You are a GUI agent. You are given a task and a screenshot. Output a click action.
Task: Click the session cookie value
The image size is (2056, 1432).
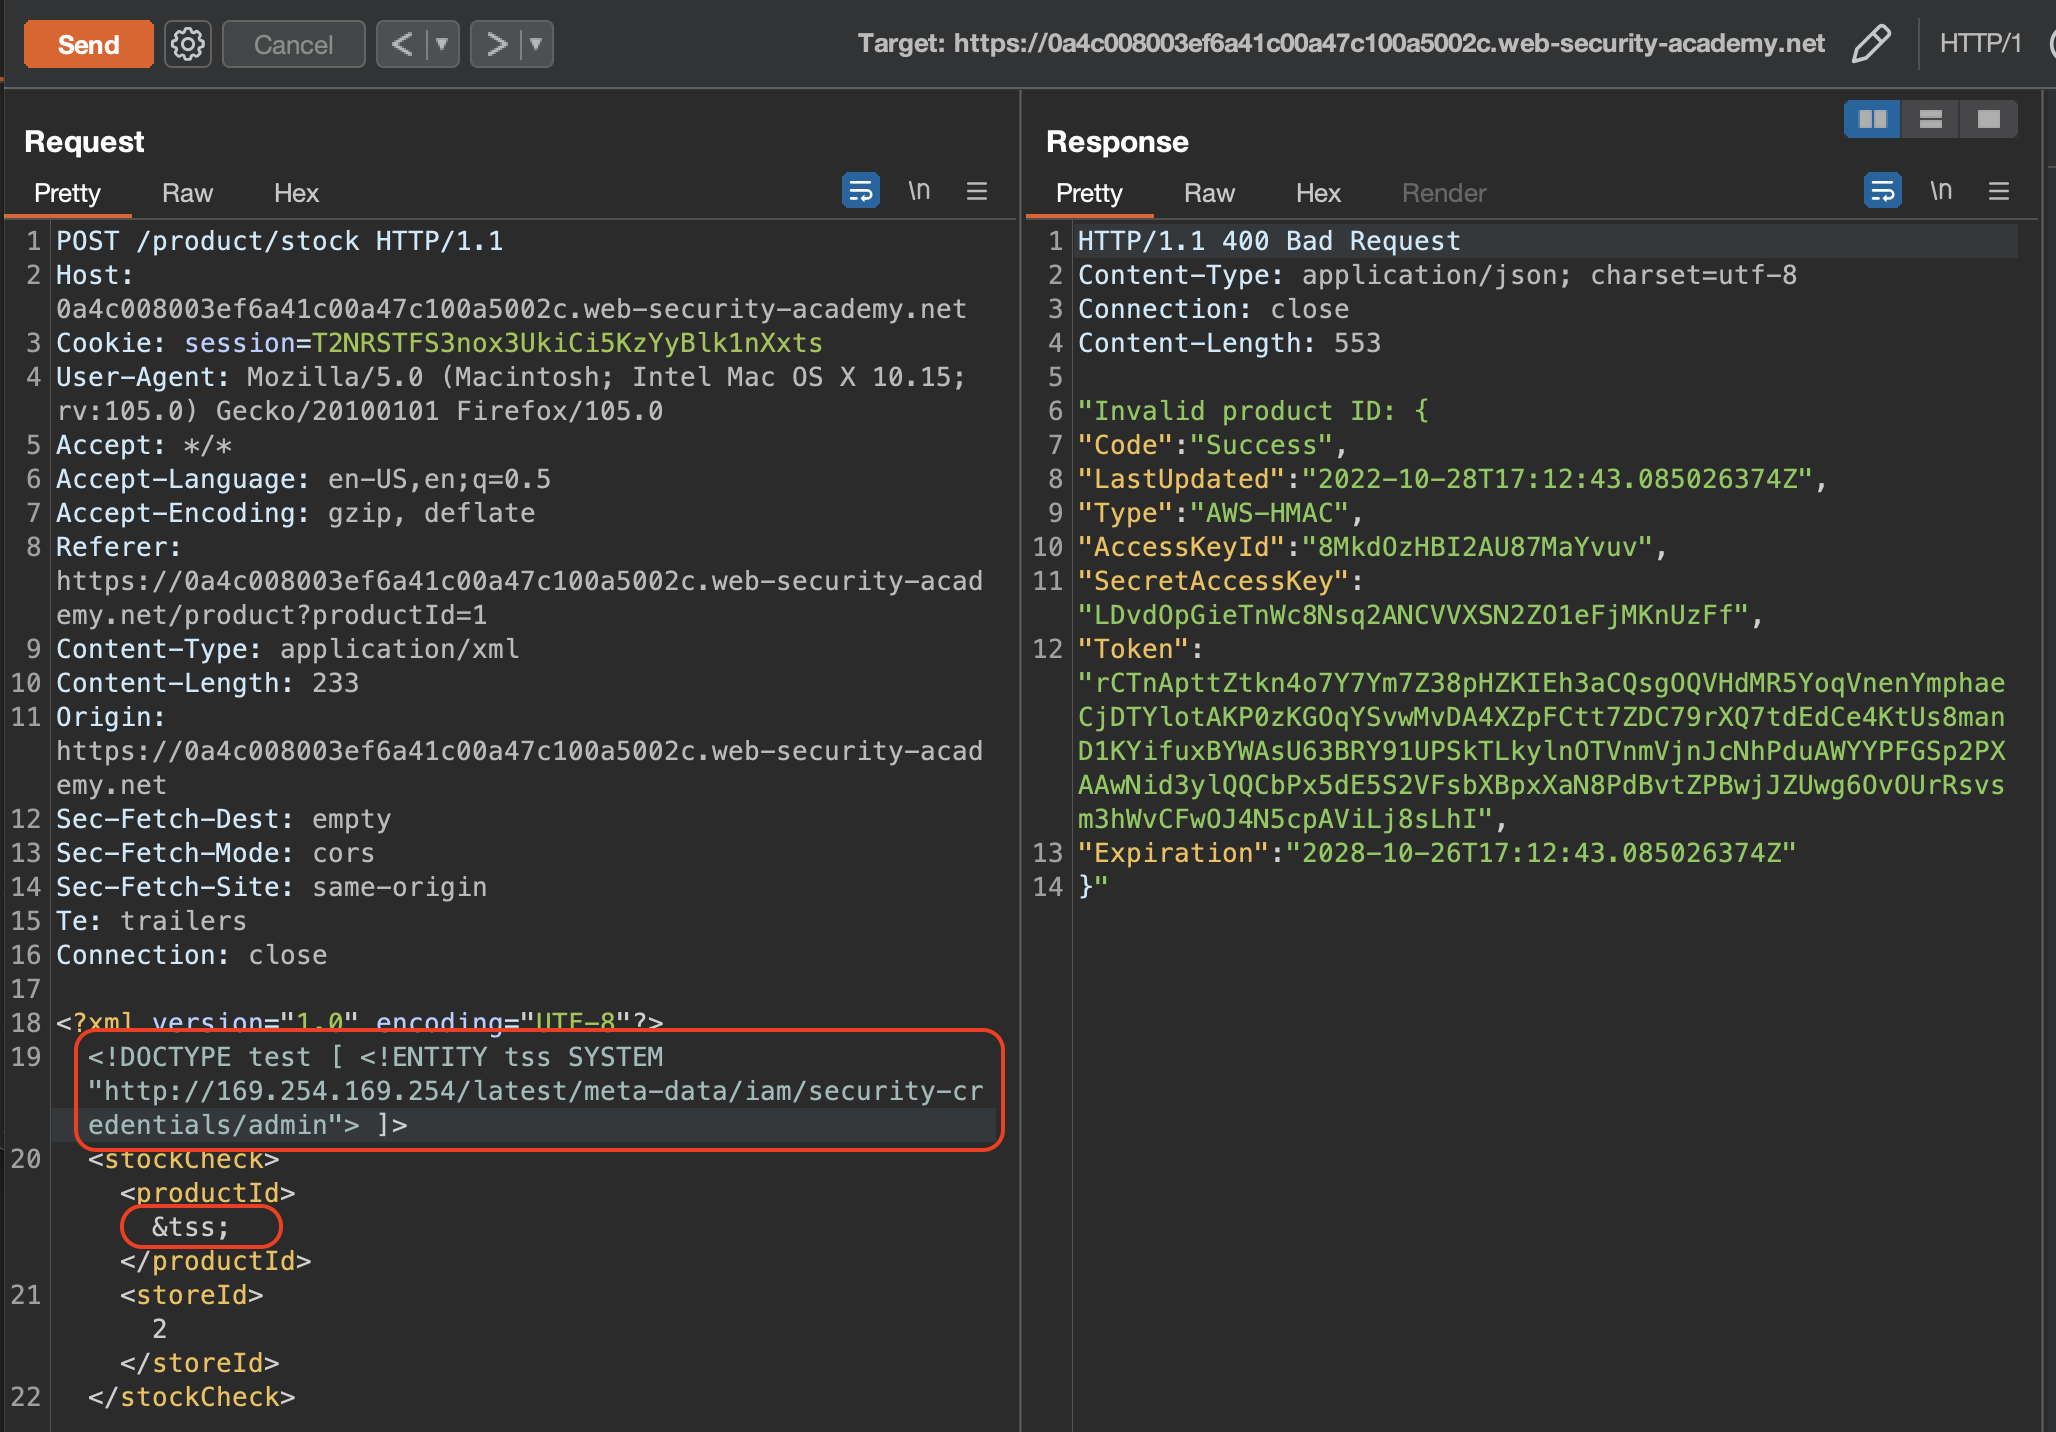pos(567,343)
